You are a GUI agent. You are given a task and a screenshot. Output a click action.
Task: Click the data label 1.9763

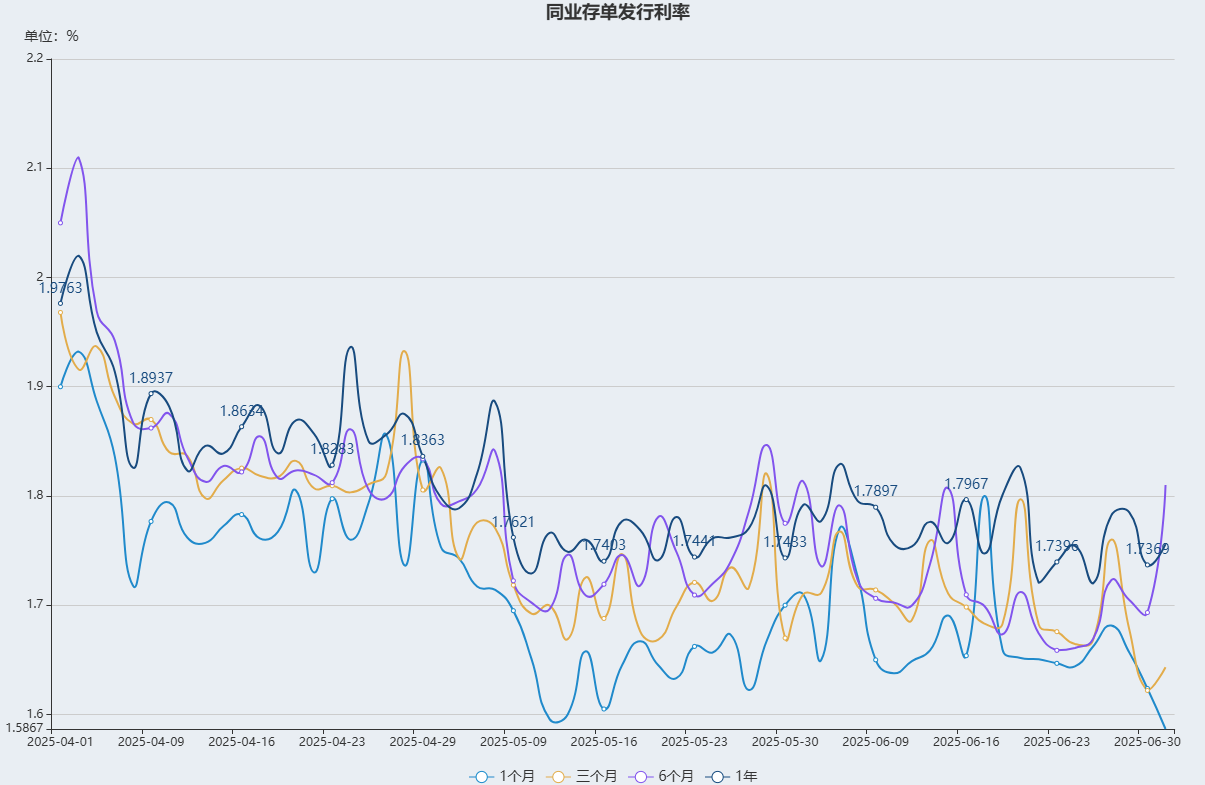click(x=61, y=288)
